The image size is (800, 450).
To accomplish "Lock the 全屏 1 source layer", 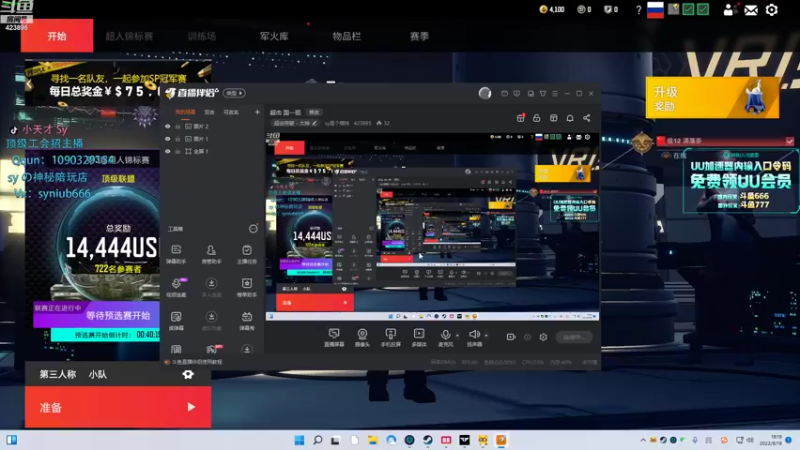I will pos(178,152).
